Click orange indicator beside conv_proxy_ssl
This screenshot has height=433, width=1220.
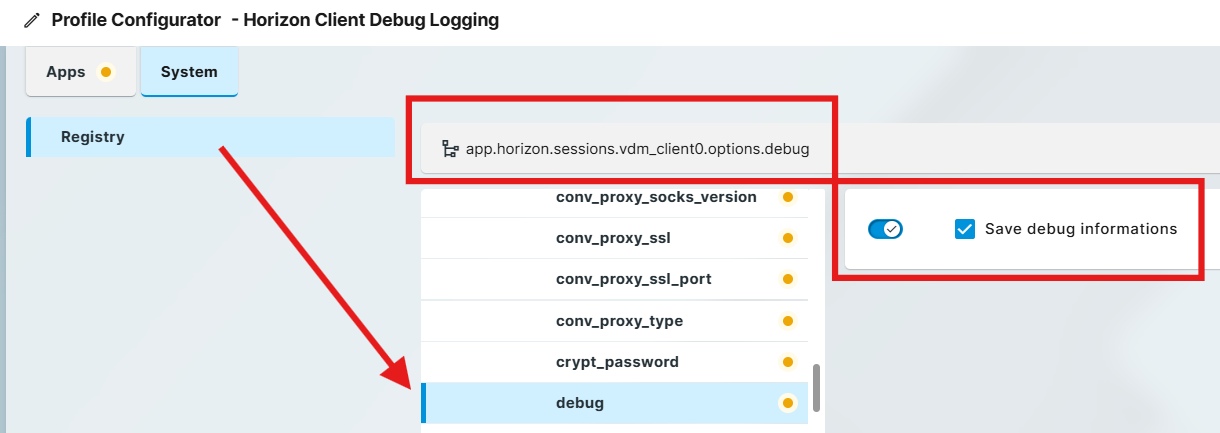[x=787, y=238]
